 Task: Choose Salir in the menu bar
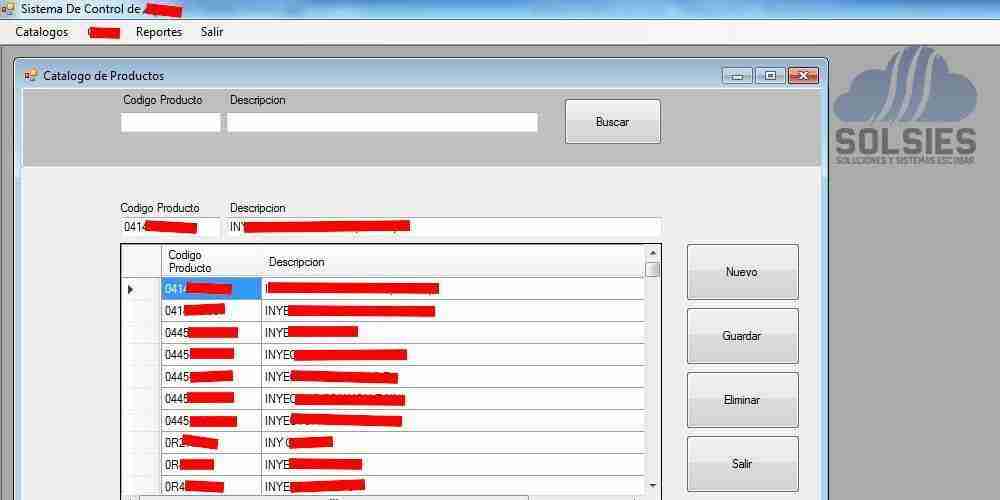point(212,32)
